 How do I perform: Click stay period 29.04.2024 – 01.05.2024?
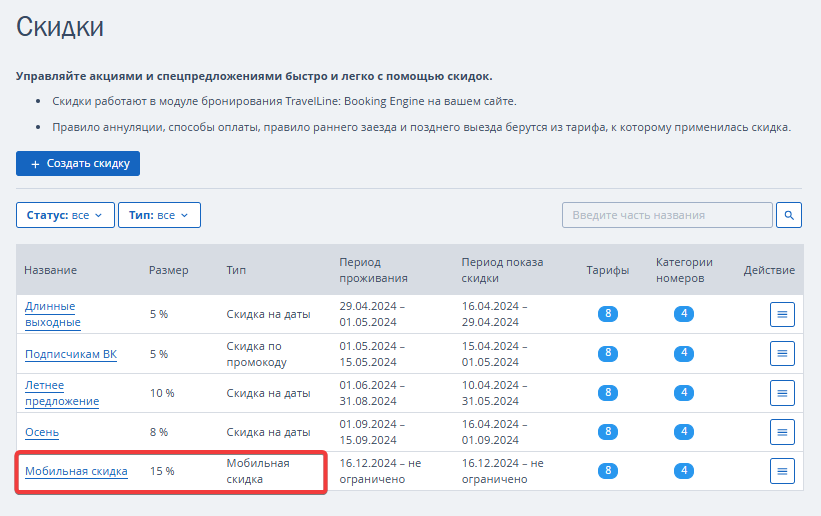pyautogui.click(x=372, y=314)
